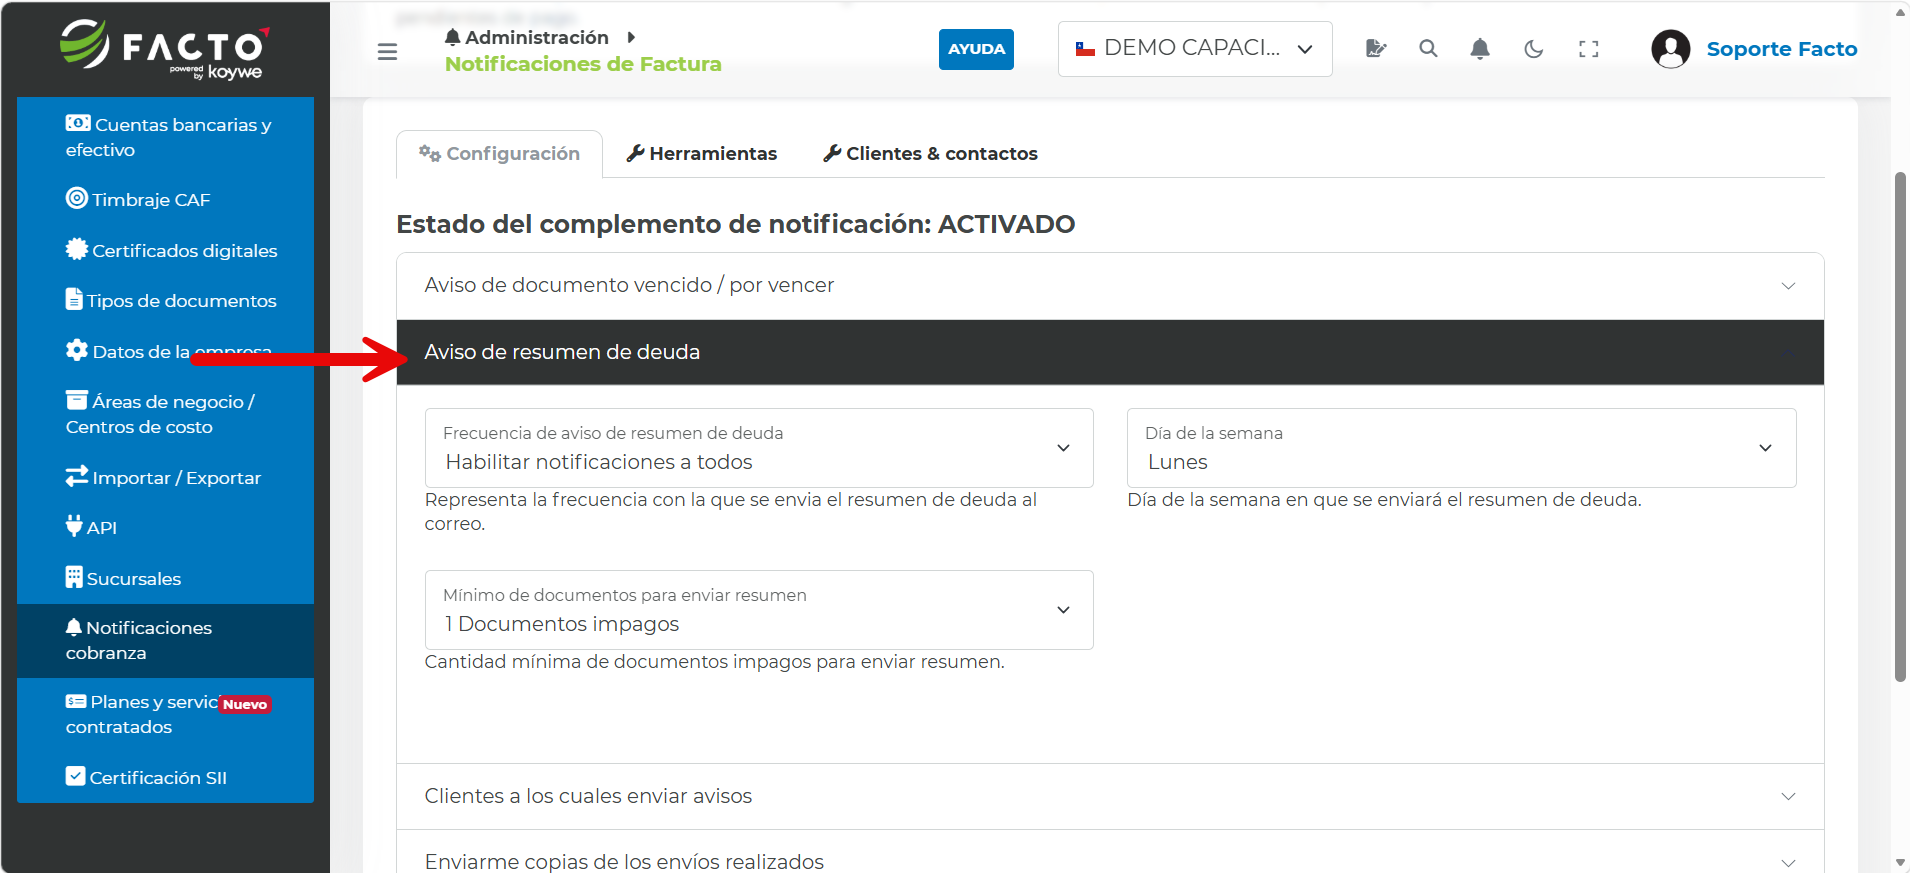This screenshot has height=873, width=1910.
Task: Click the Certificados digitales badge icon
Action: pos(77,249)
